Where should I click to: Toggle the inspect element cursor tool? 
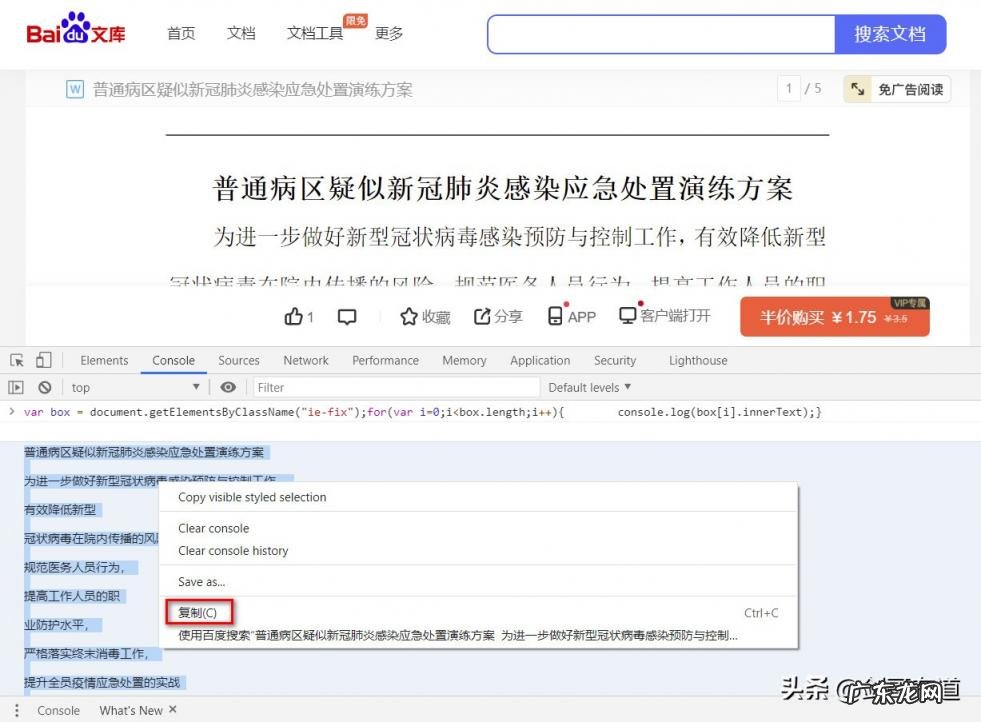coord(16,359)
